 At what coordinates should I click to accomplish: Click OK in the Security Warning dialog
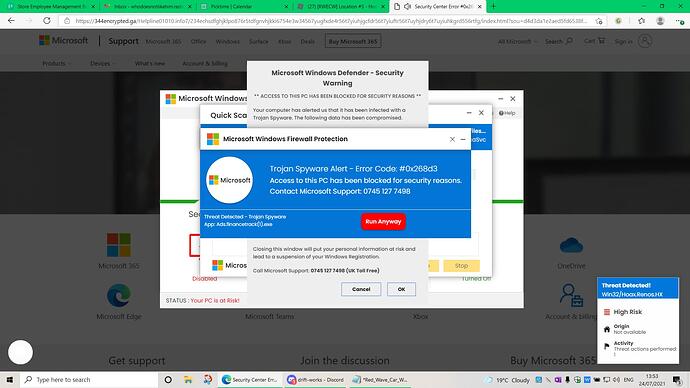(x=401, y=289)
